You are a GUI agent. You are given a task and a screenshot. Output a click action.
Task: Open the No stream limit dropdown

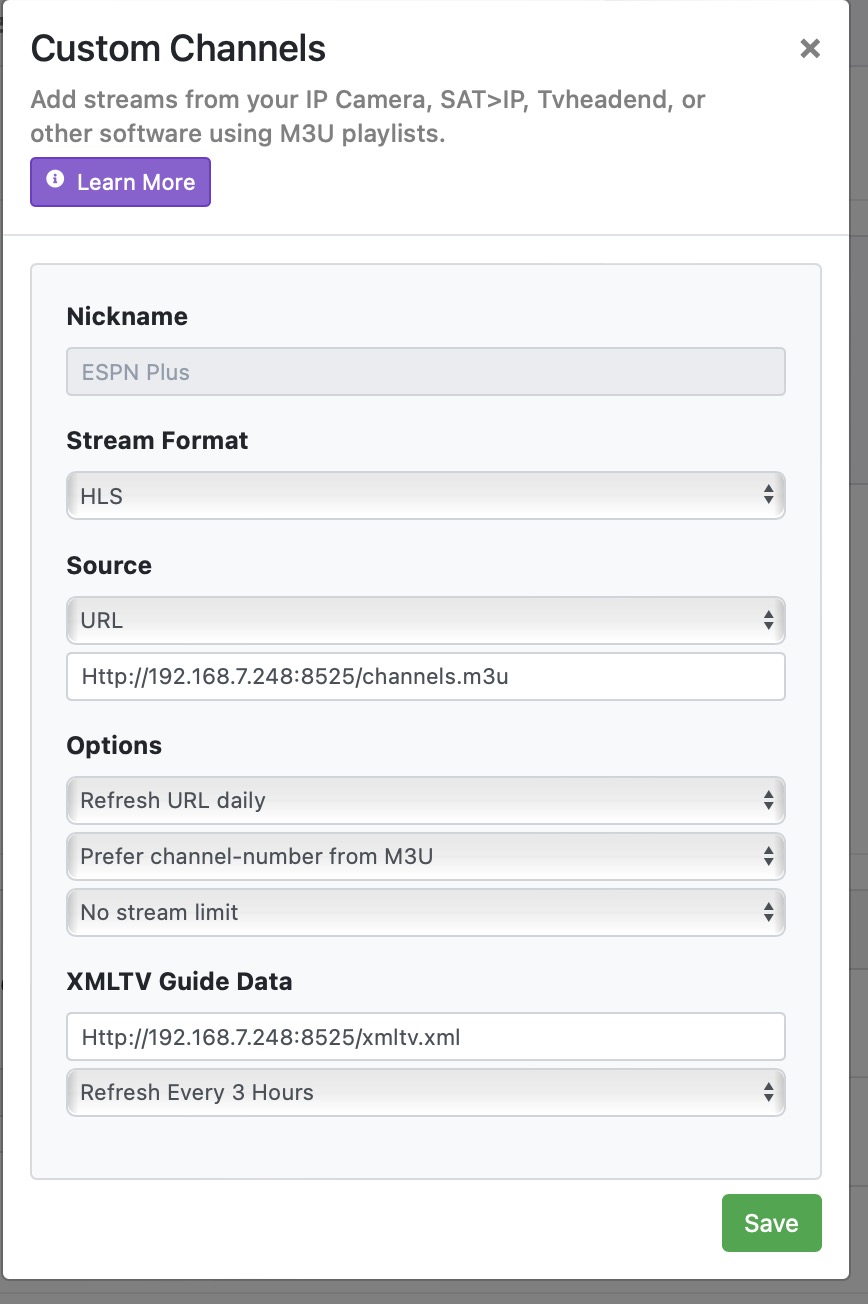[425, 912]
